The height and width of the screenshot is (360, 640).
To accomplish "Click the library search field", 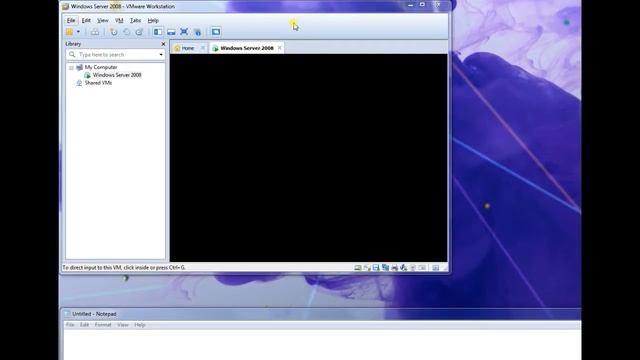I will [x=116, y=54].
